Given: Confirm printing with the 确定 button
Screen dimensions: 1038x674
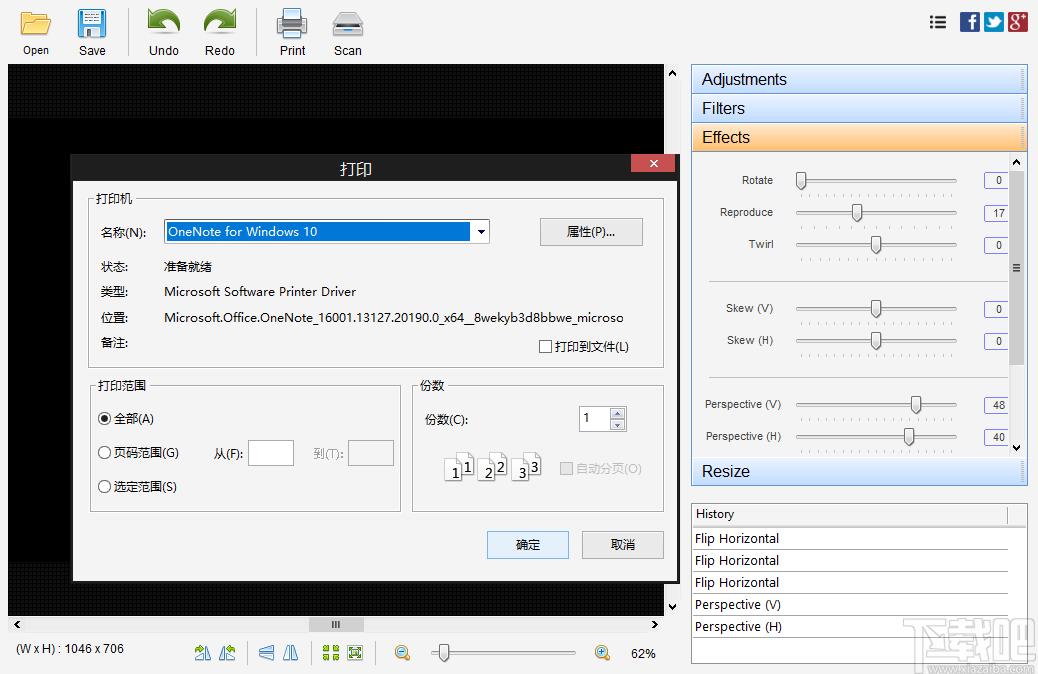Looking at the screenshot, I should tap(528, 544).
